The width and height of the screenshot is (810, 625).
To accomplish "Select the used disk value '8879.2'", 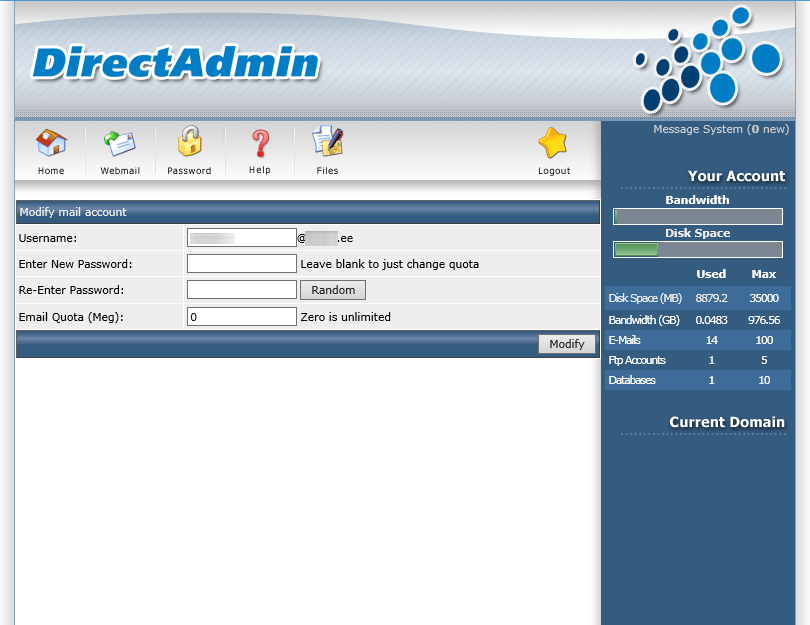I will [711, 298].
